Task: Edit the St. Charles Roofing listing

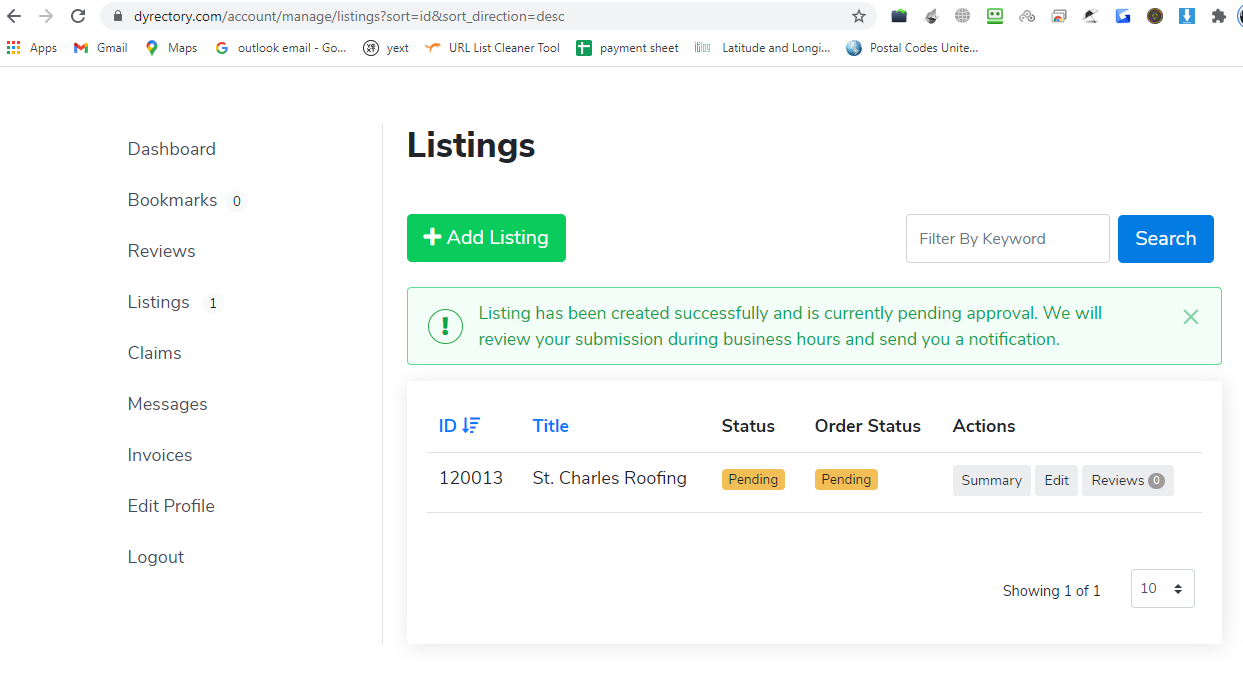Action: (1056, 480)
